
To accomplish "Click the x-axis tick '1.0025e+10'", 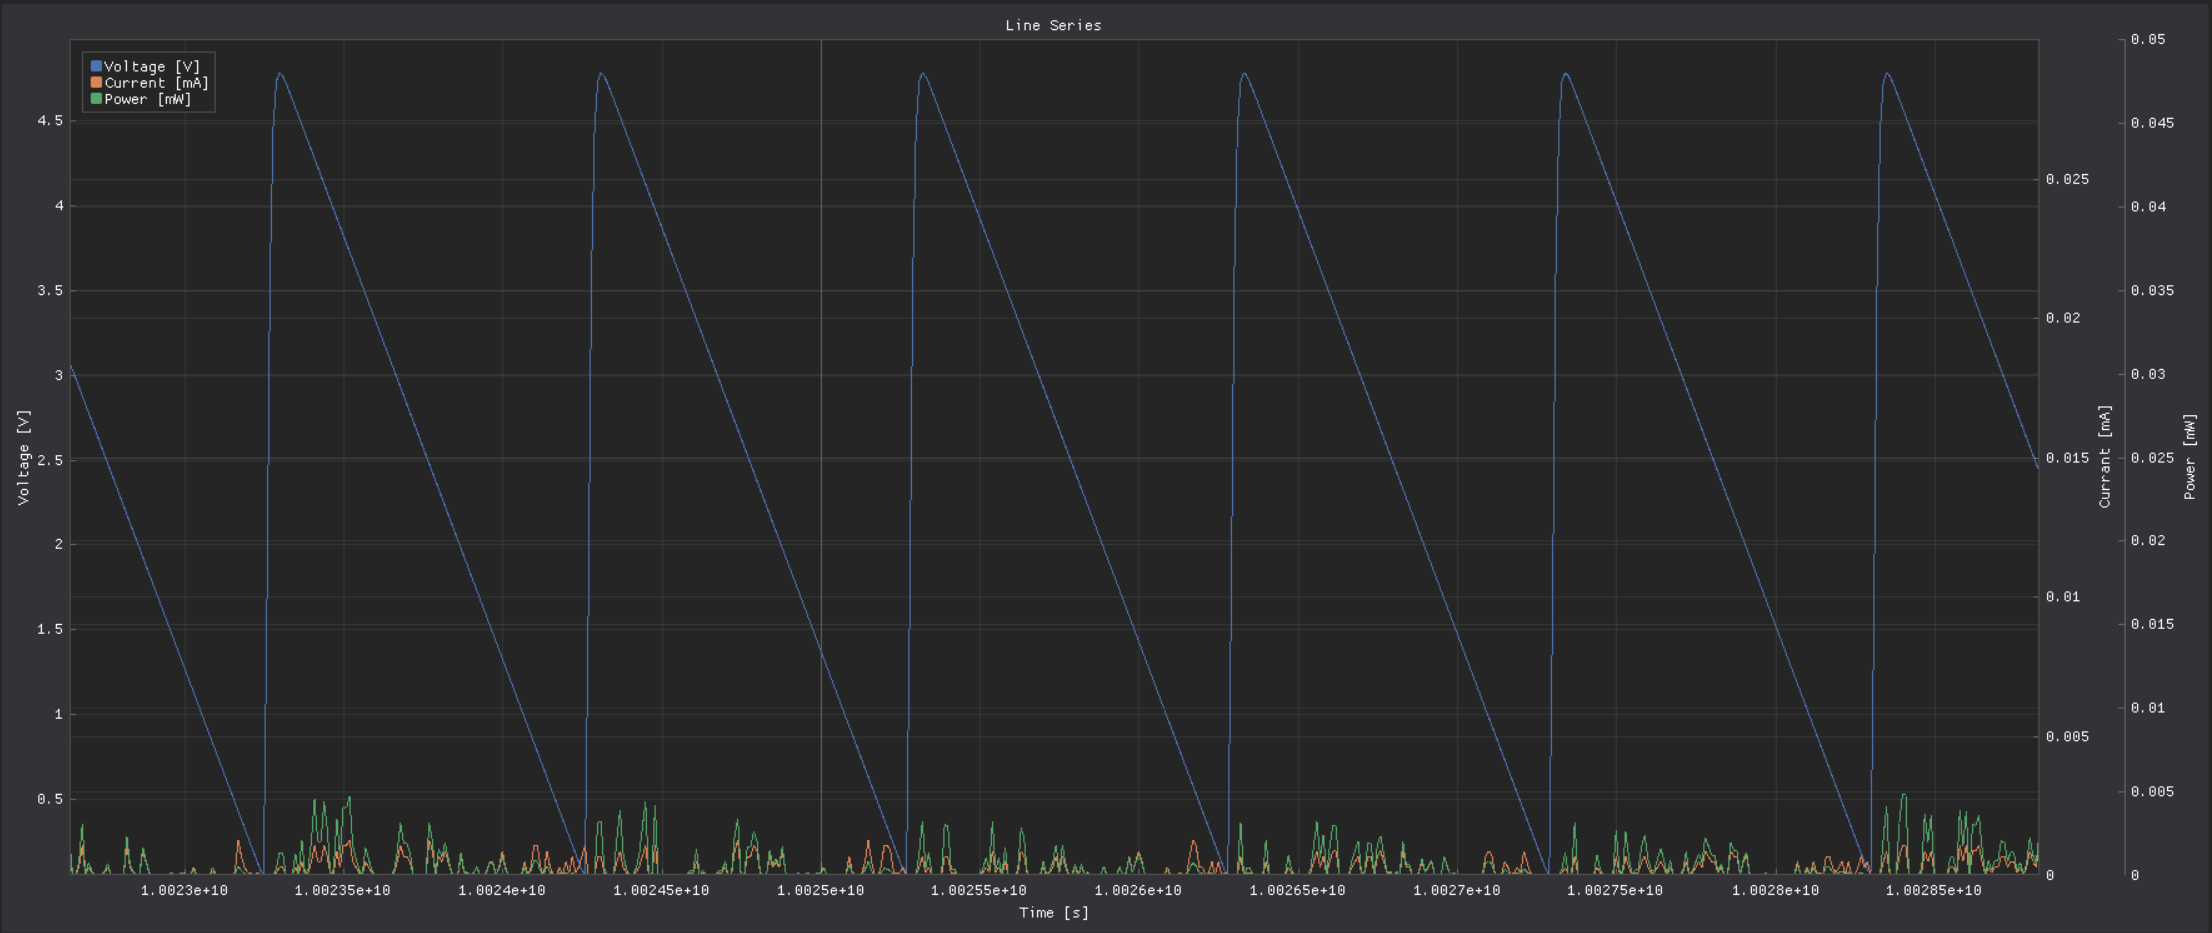I will pyautogui.click(x=820, y=890).
